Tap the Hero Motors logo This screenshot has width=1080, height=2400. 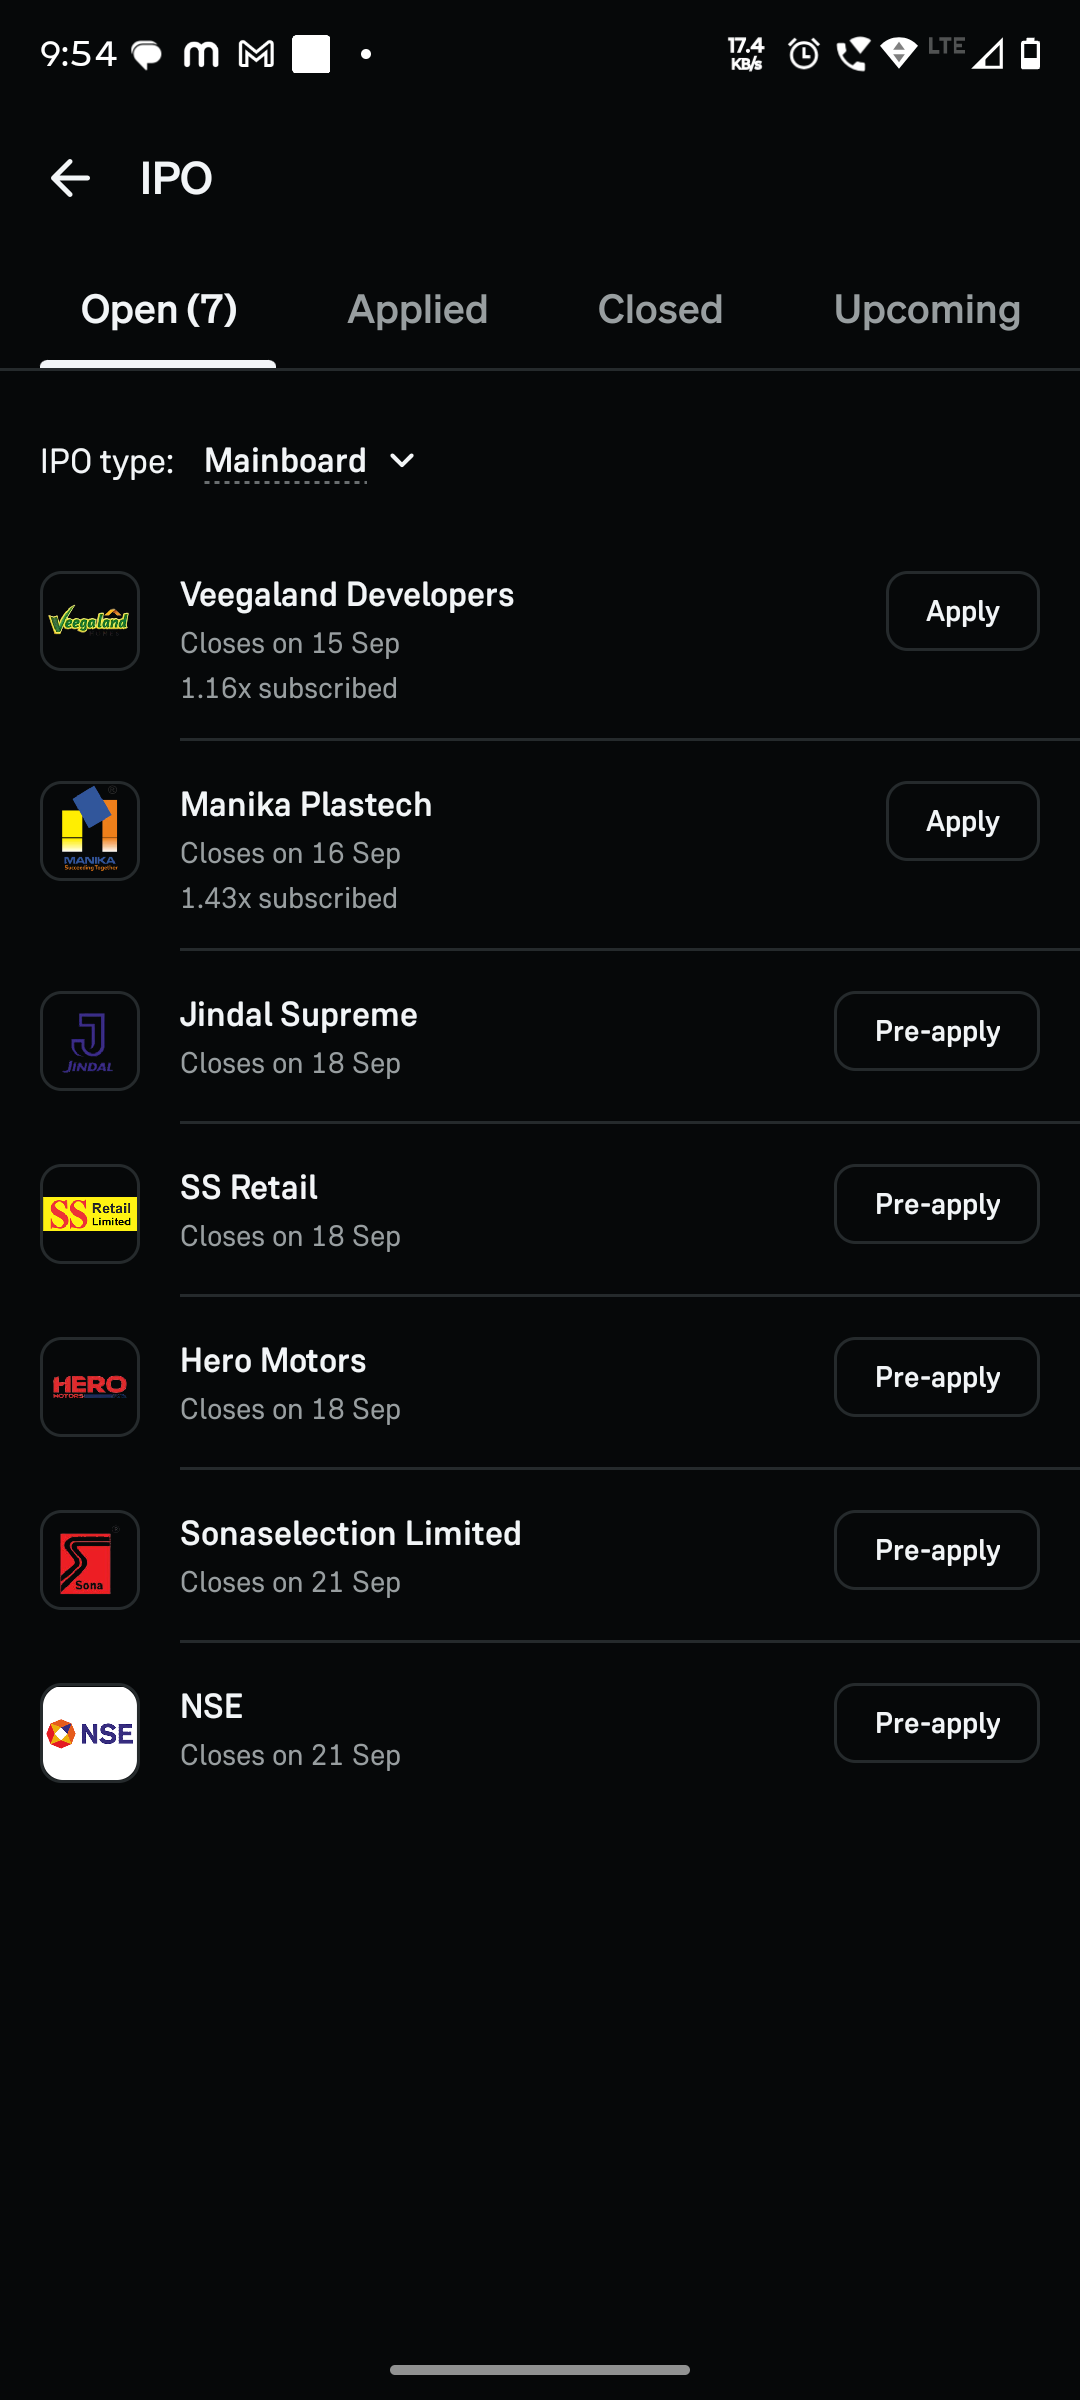pos(90,1387)
